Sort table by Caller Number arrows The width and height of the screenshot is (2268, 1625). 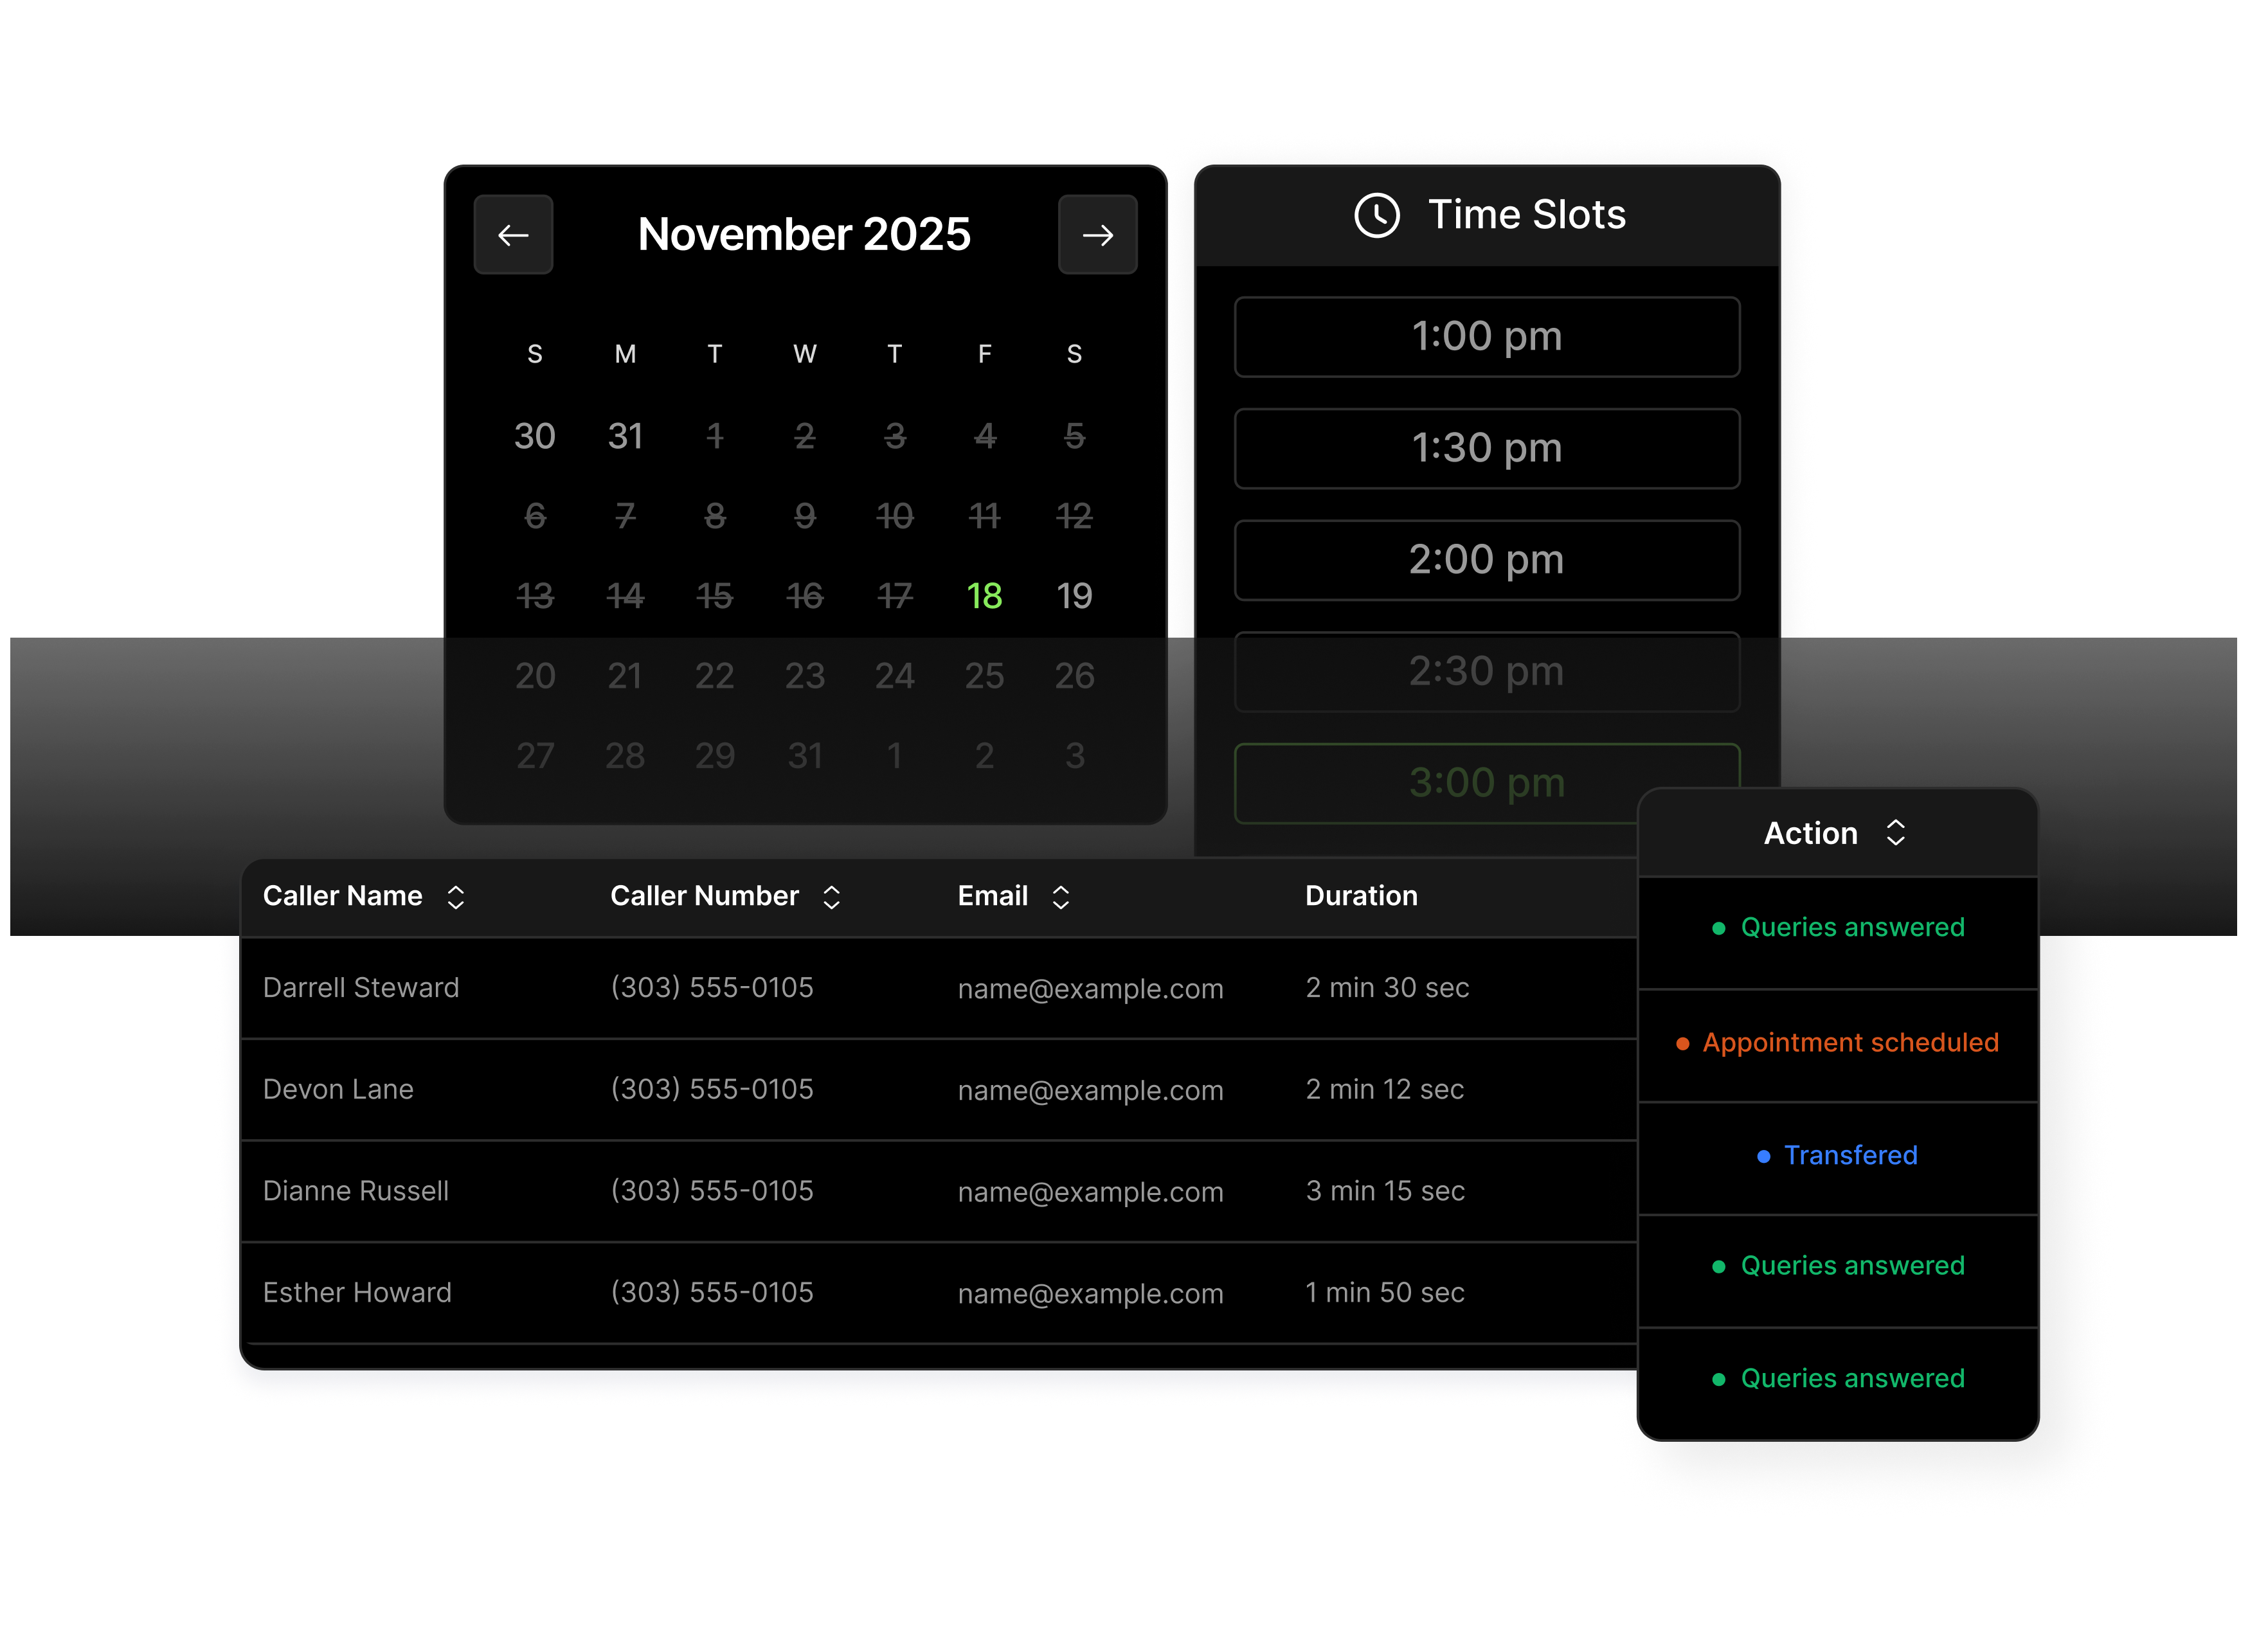click(x=831, y=897)
